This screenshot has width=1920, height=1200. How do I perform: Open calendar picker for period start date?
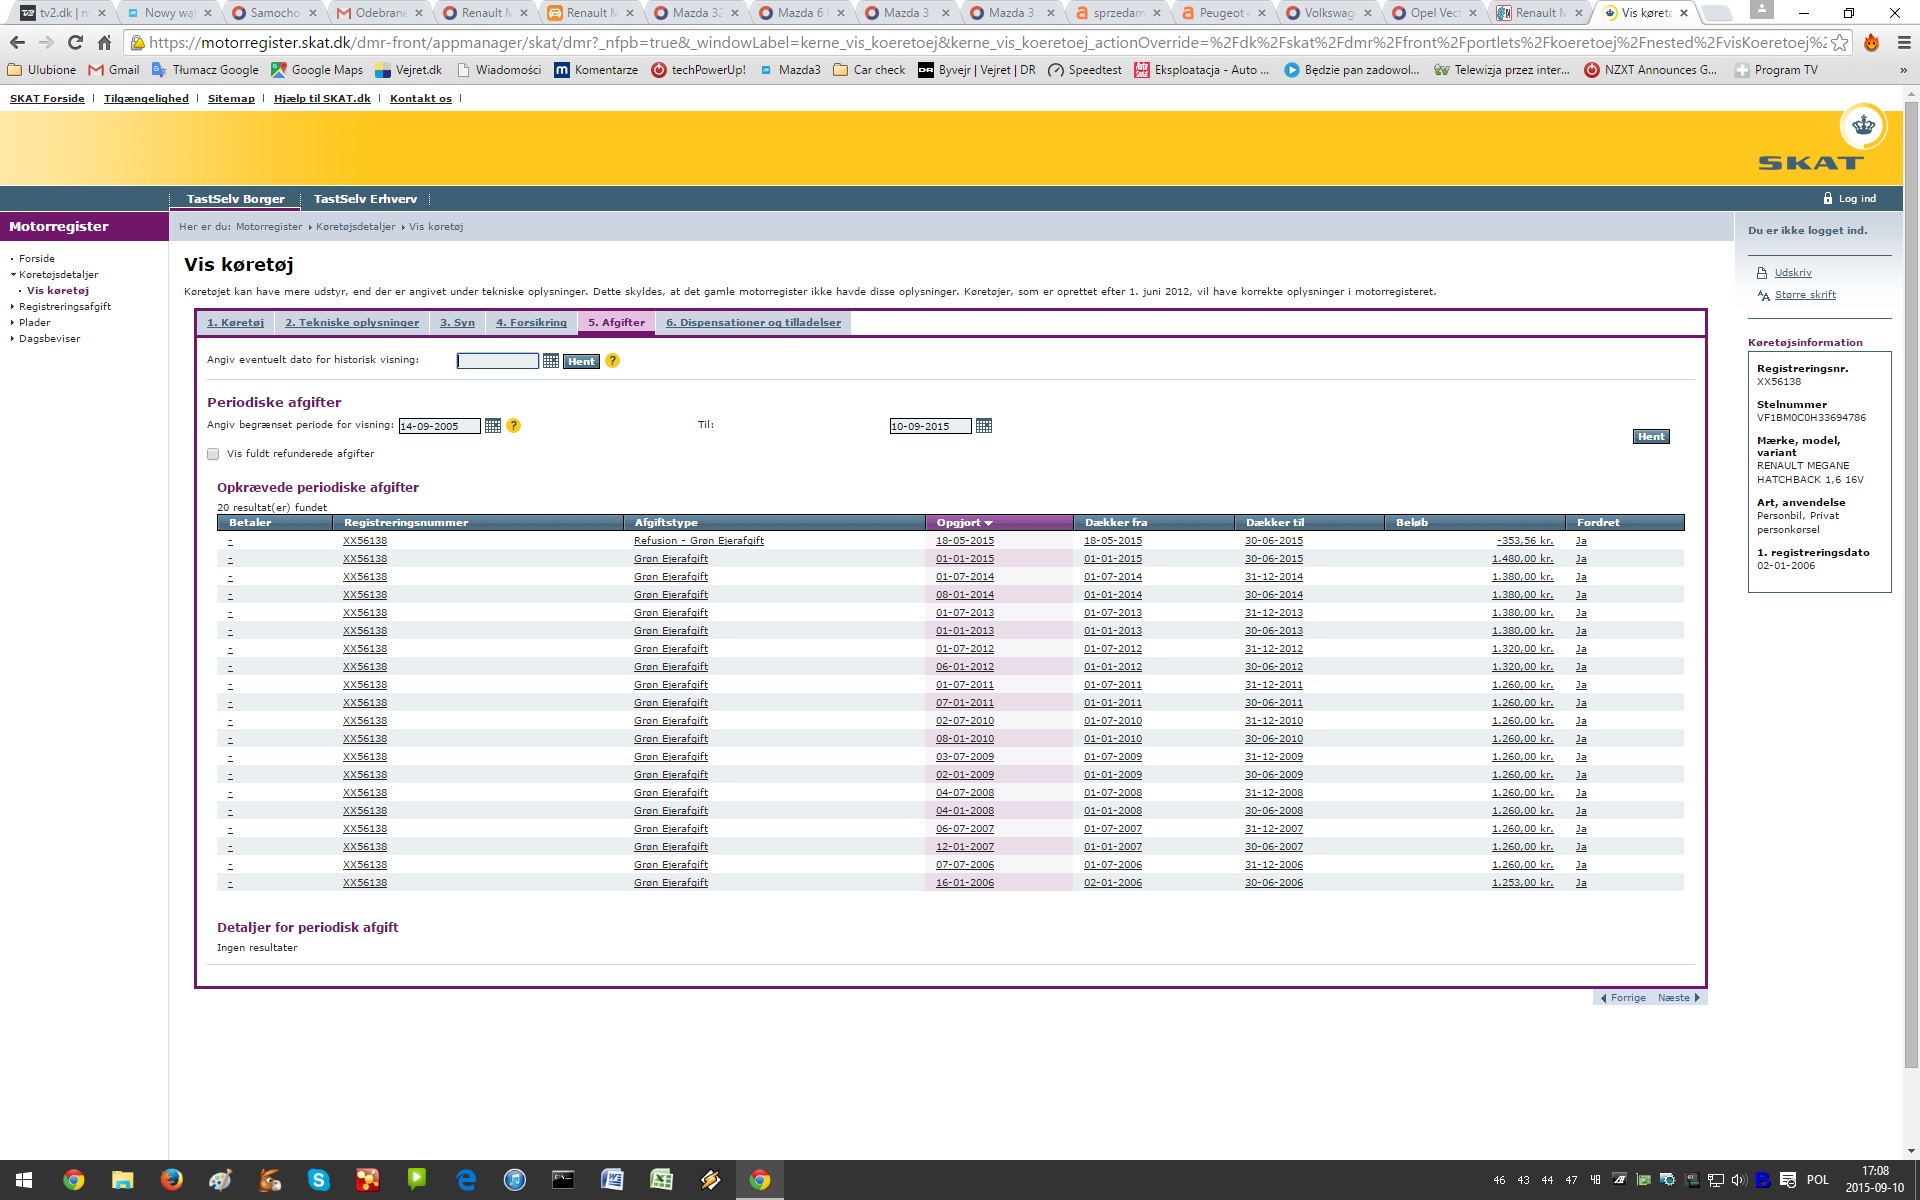click(x=493, y=426)
